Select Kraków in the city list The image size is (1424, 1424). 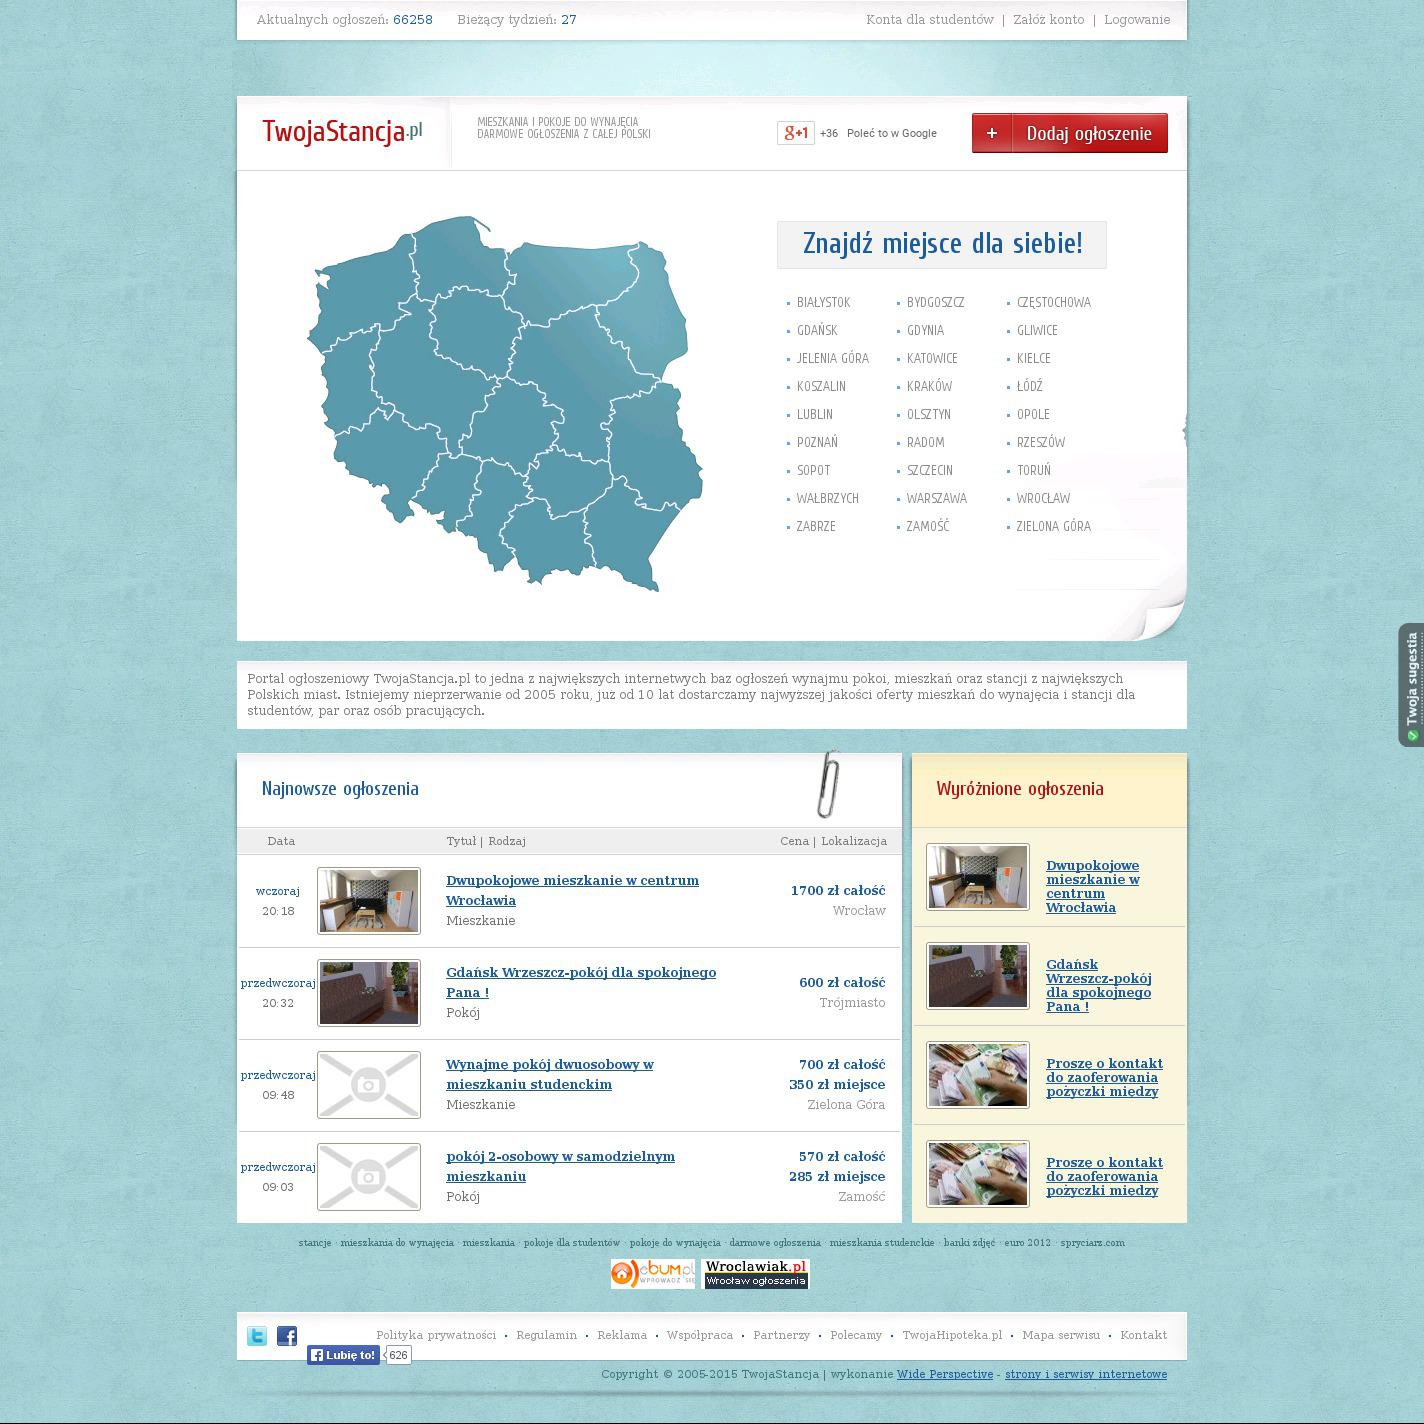(x=929, y=386)
